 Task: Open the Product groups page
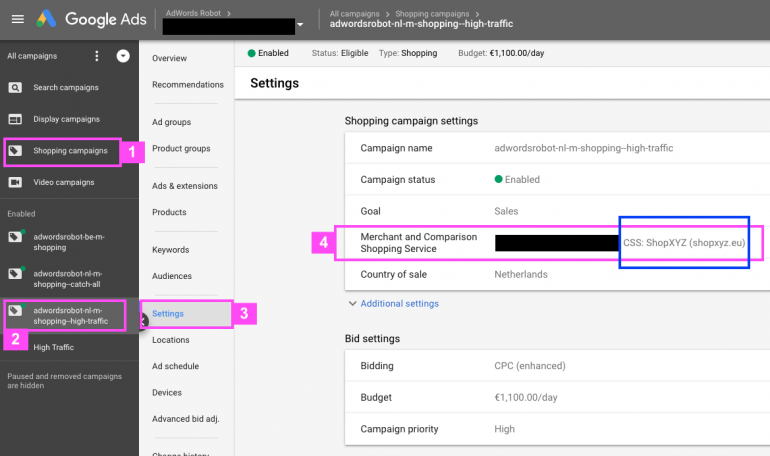[181, 148]
